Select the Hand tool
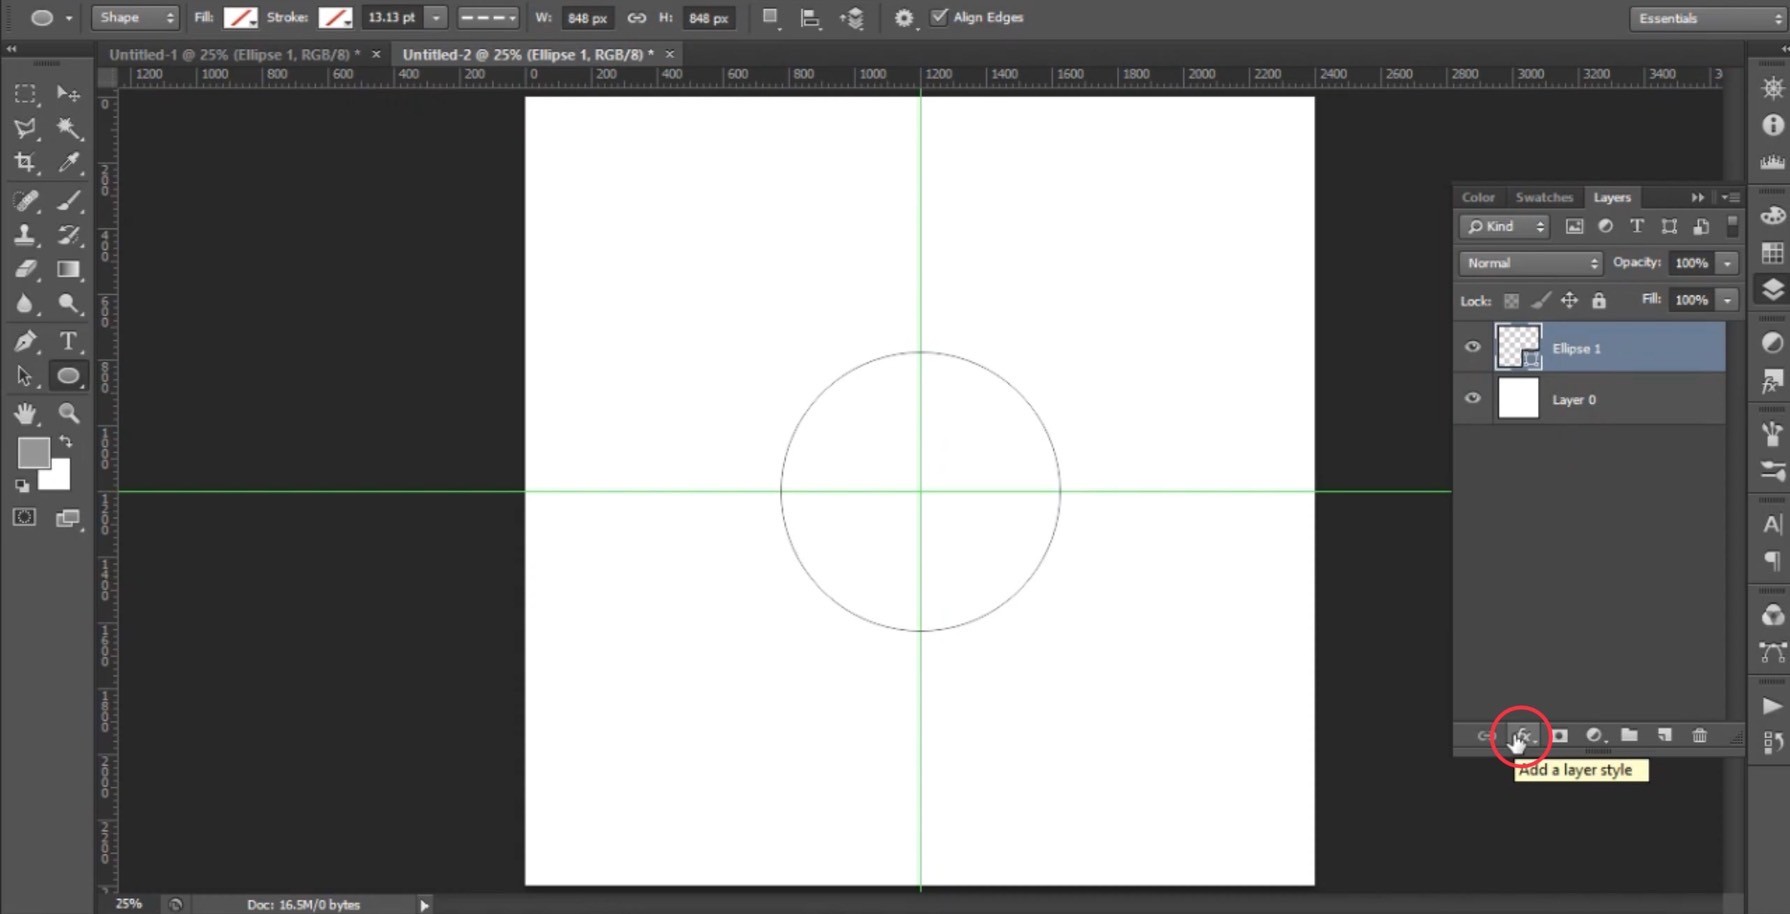Screen dimensions: 1790x914 25,413
